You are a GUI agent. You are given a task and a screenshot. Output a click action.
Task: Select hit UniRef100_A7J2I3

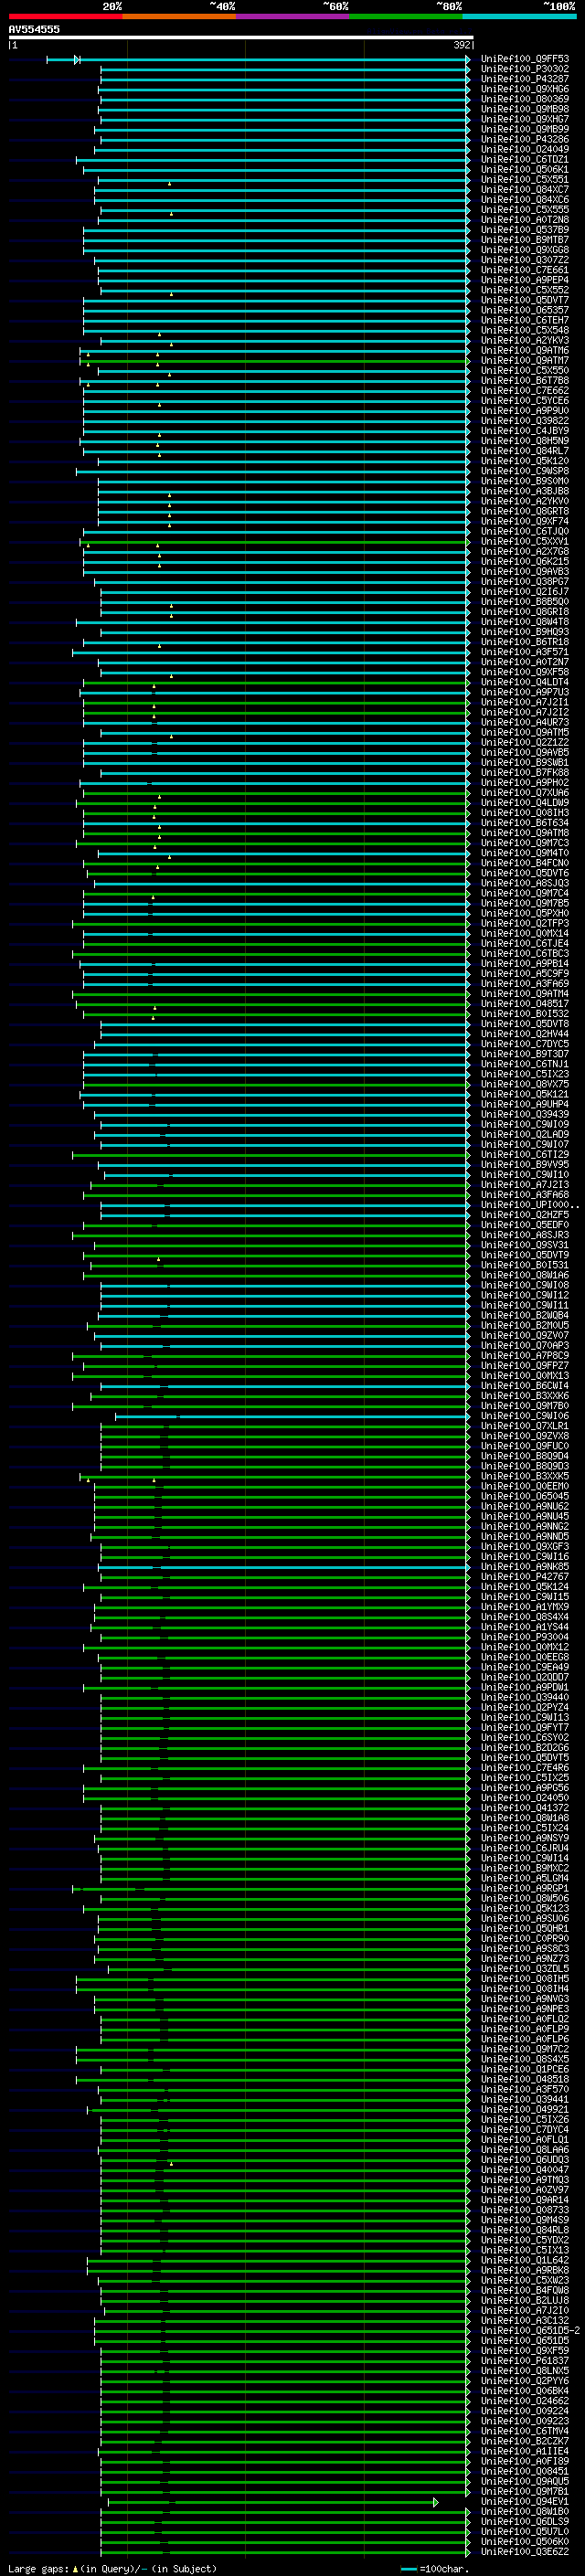click(x=525, y=1184)
